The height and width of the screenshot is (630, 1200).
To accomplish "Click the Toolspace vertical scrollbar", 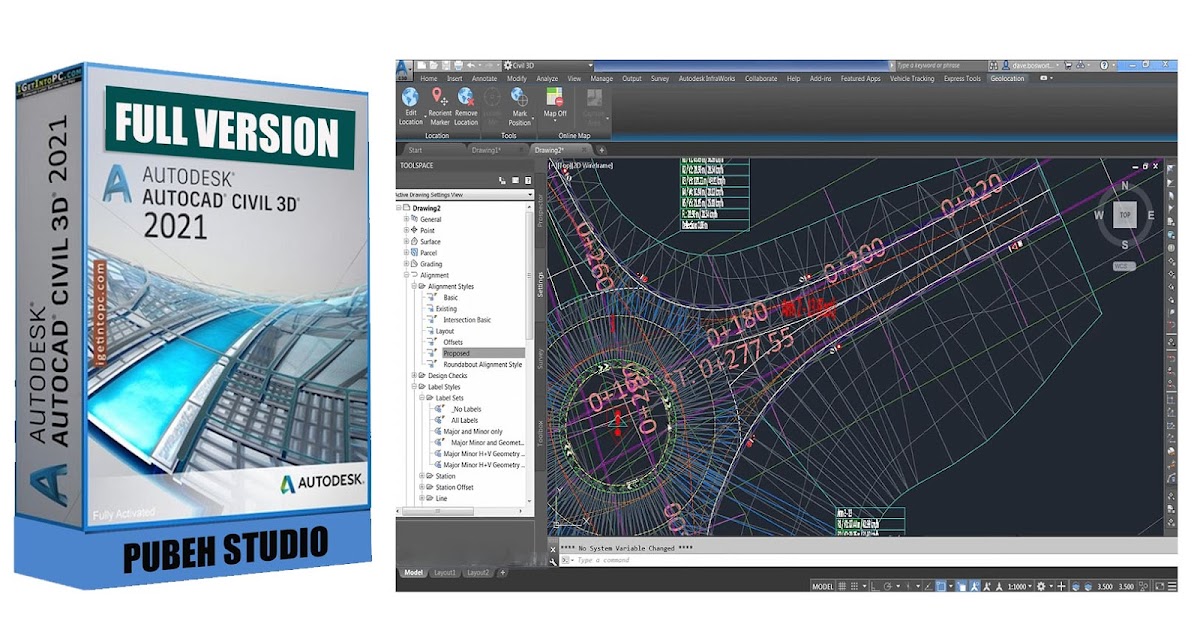I will click(x=530, y=270).
